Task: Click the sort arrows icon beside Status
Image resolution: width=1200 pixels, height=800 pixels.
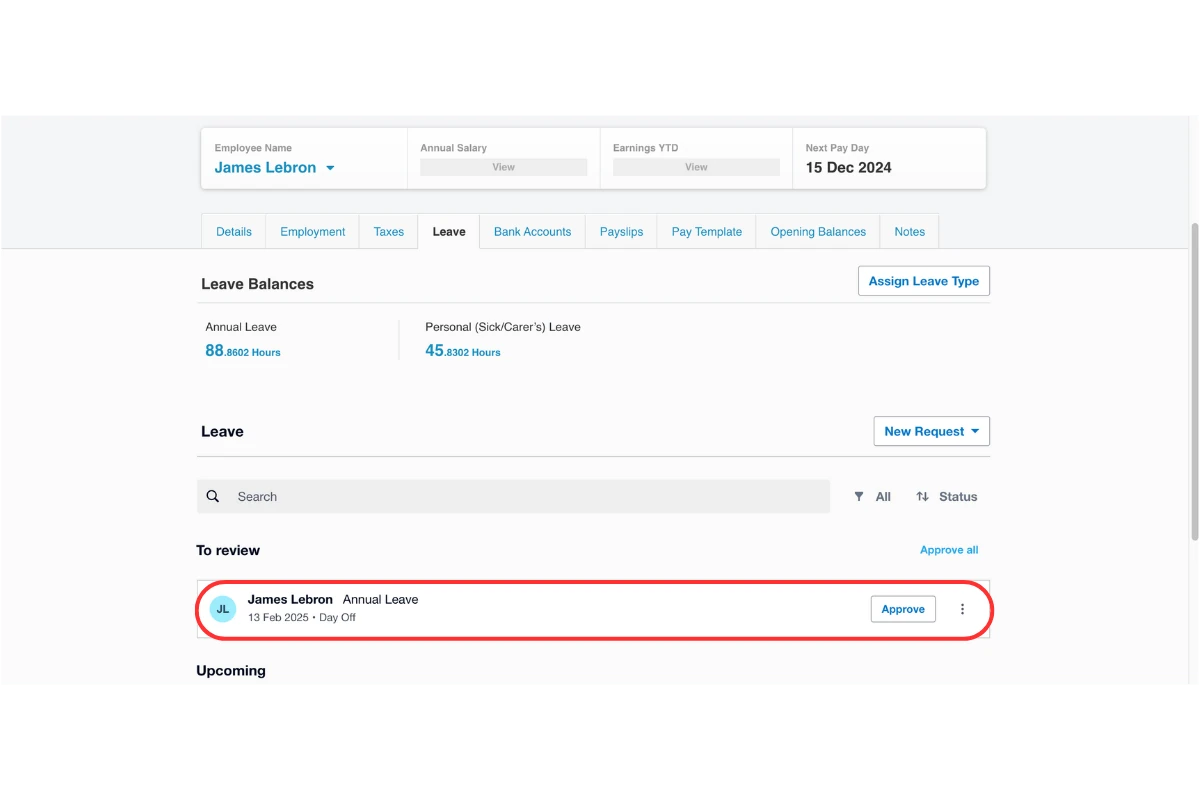Action: pos(922,496)
